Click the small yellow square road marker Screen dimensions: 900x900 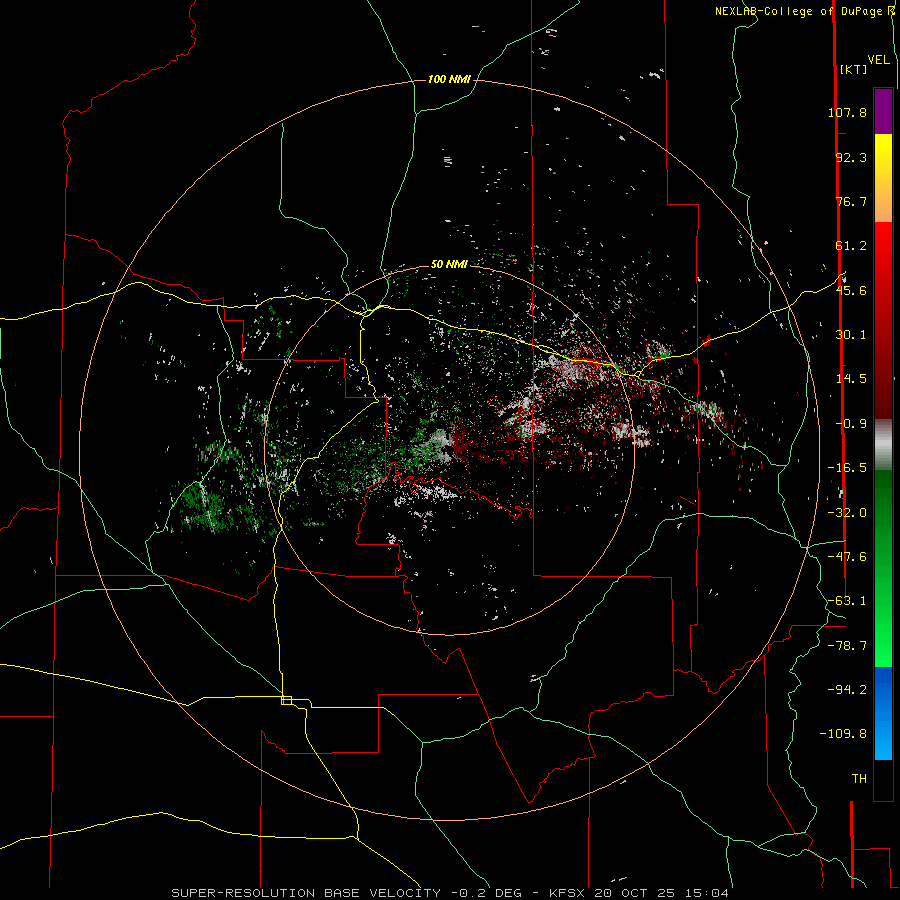286,700
